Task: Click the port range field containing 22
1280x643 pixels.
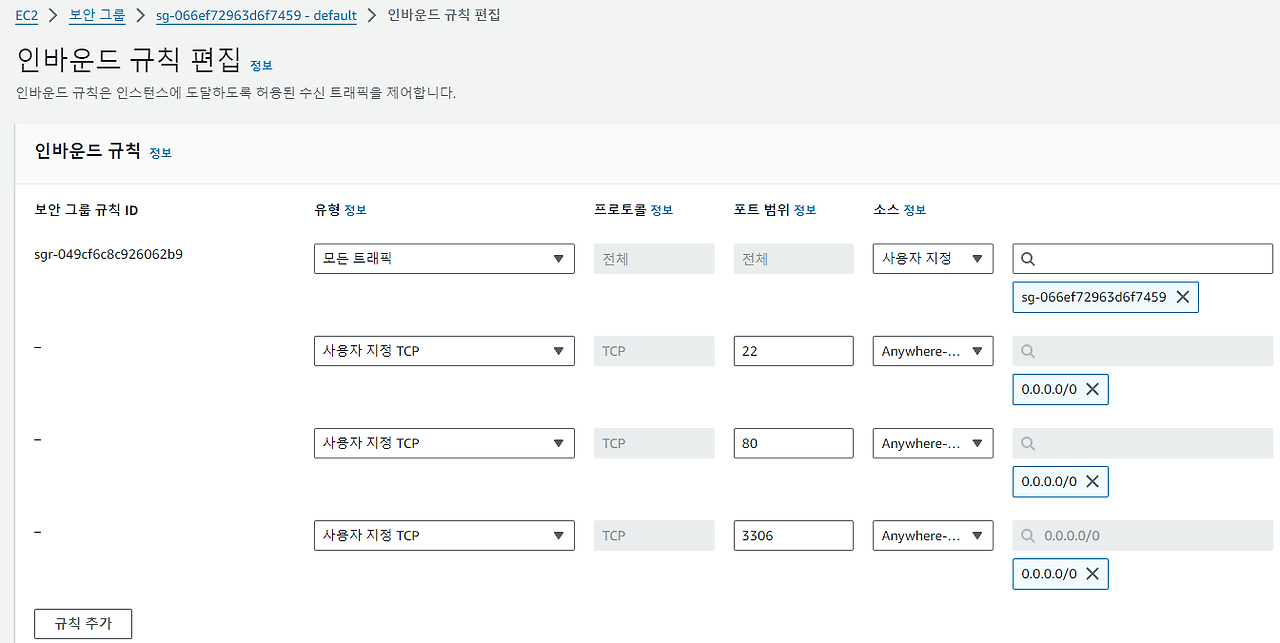Action: click(793, 351)
